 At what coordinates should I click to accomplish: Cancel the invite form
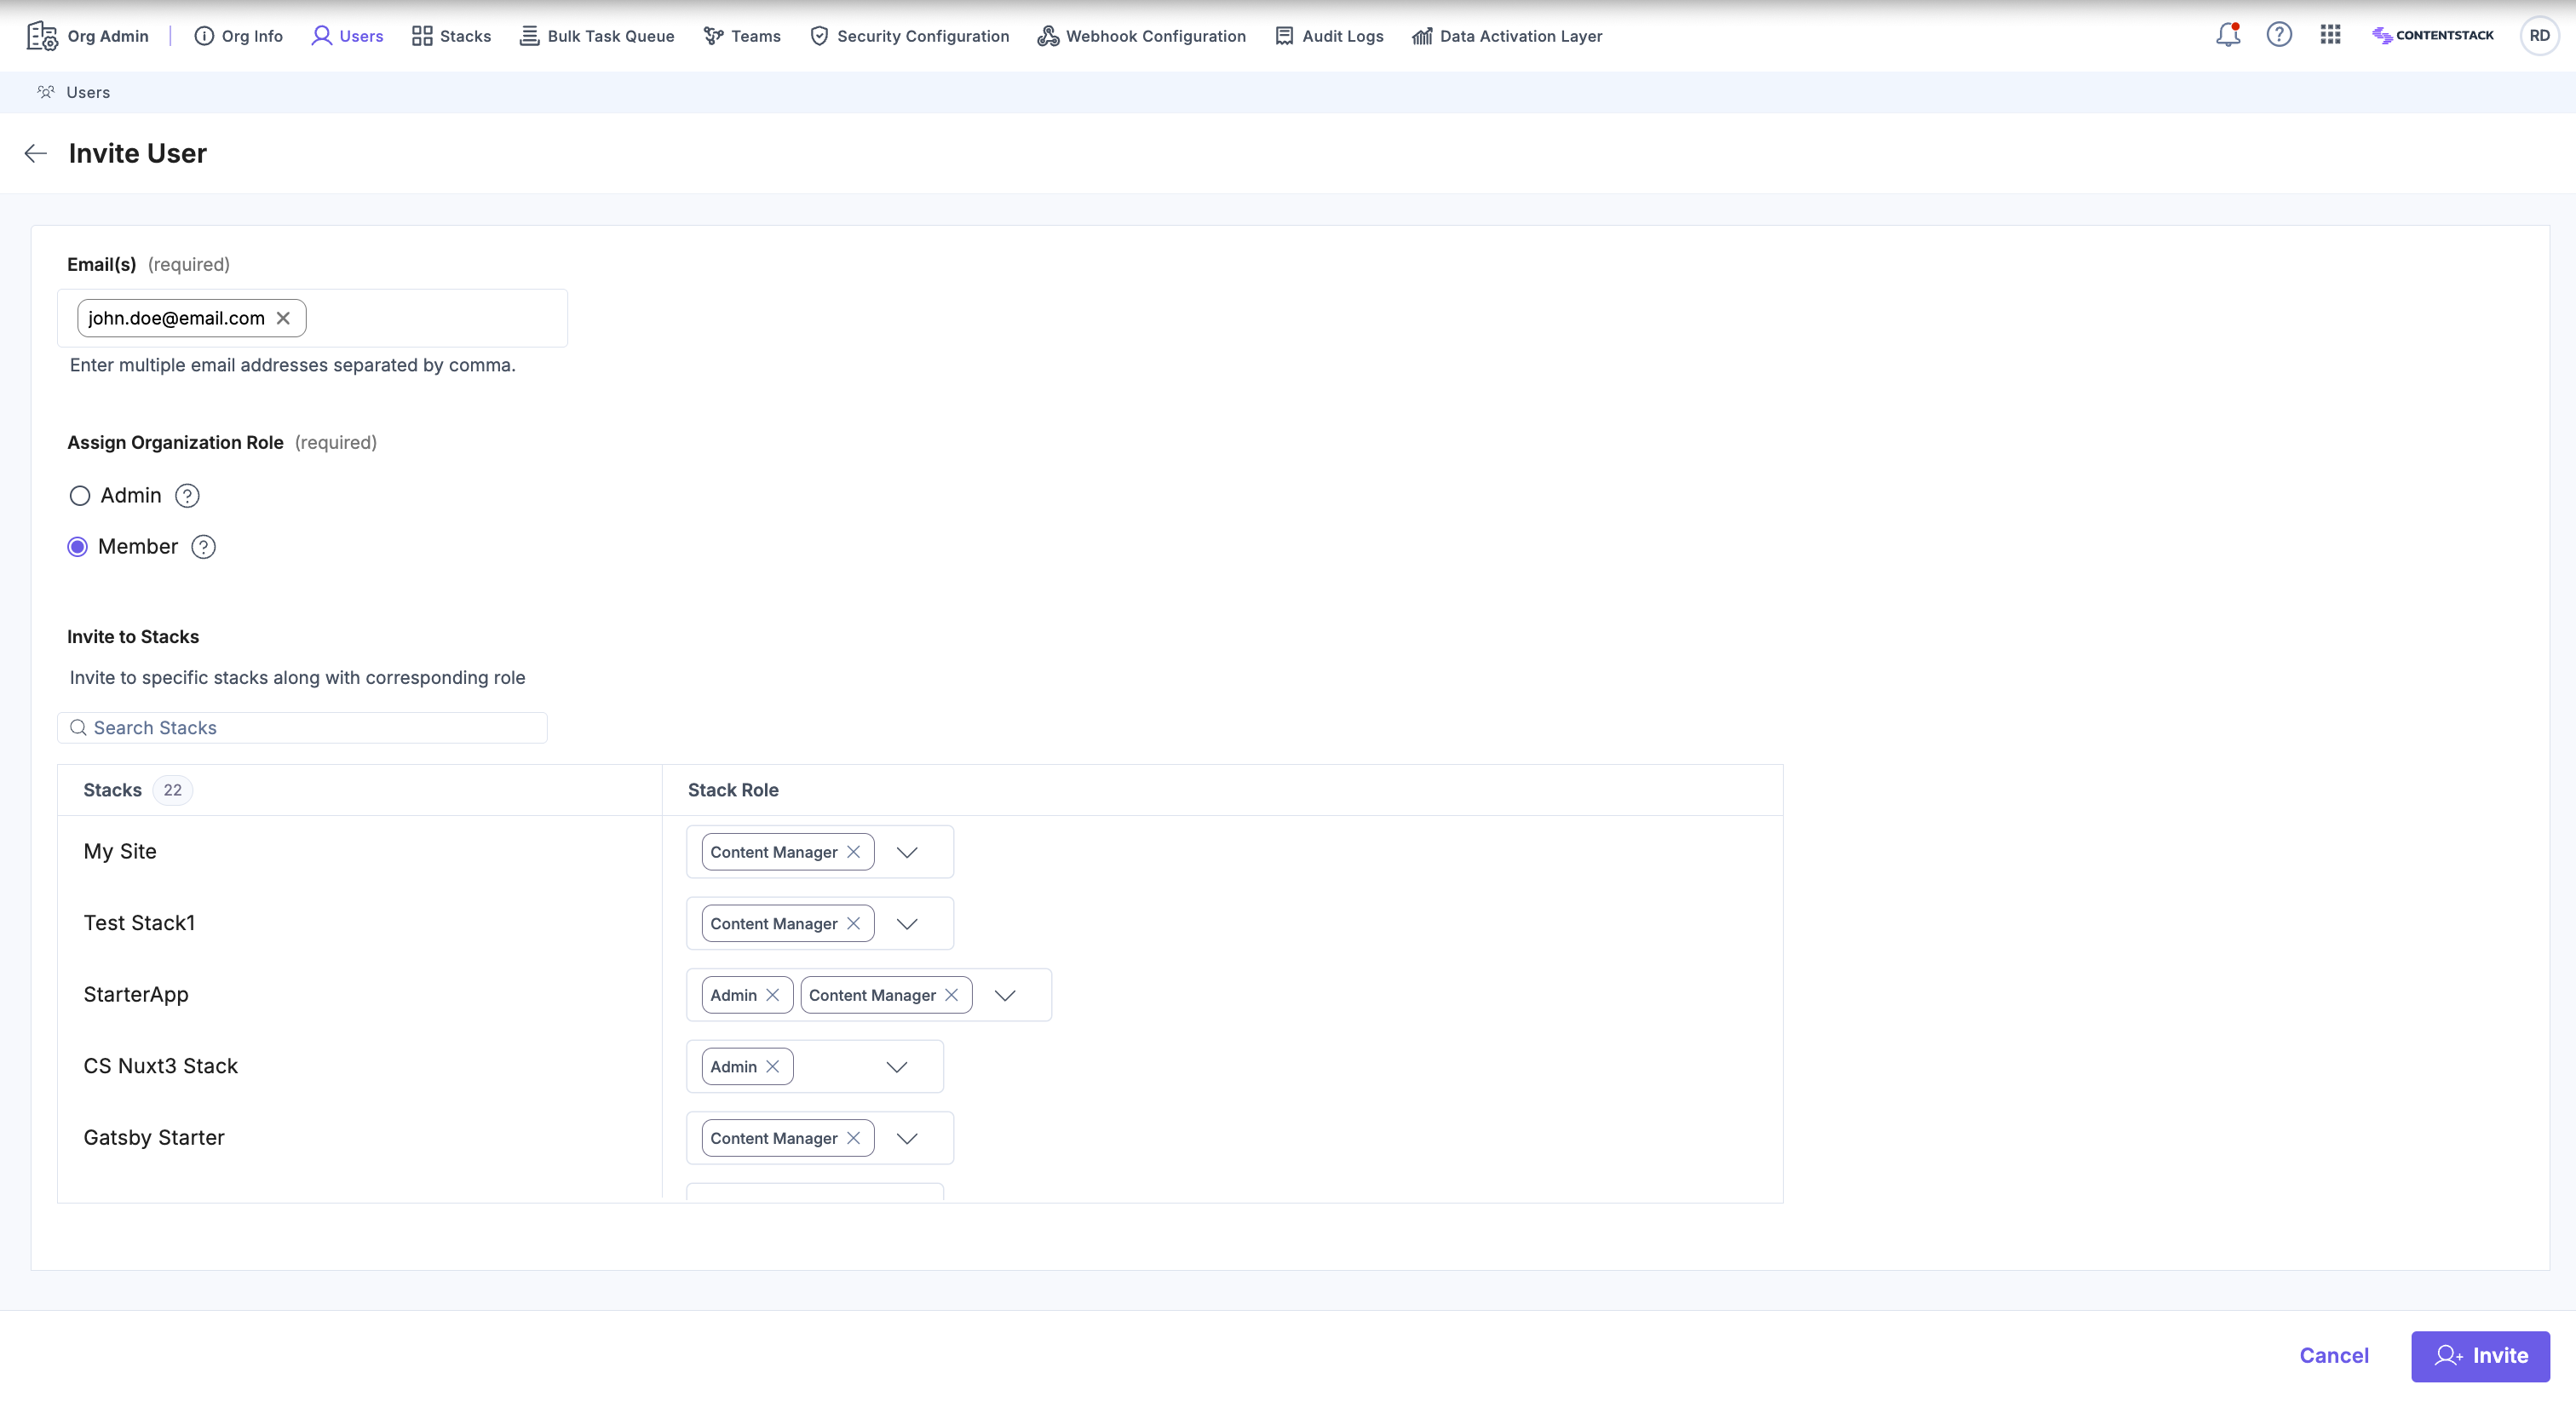point(2334,1355)
